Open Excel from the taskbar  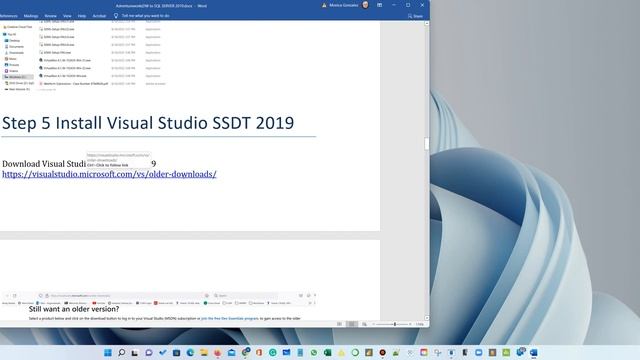[x=327, y=352]
